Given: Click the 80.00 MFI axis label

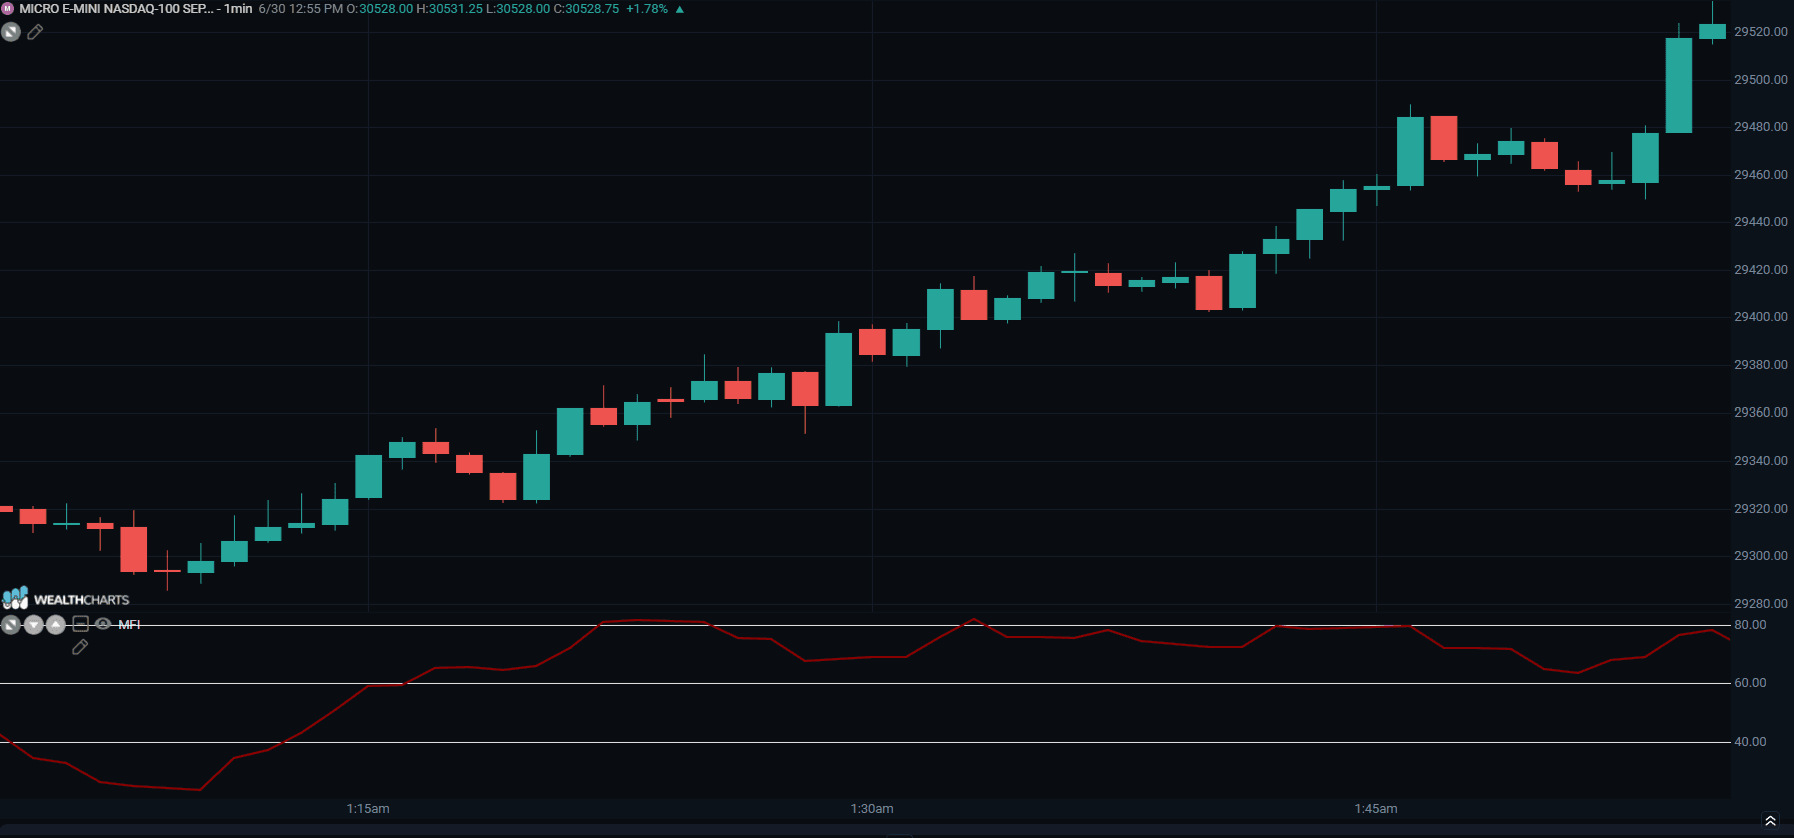Looking at the screenshot, I should coord(1750,625).
